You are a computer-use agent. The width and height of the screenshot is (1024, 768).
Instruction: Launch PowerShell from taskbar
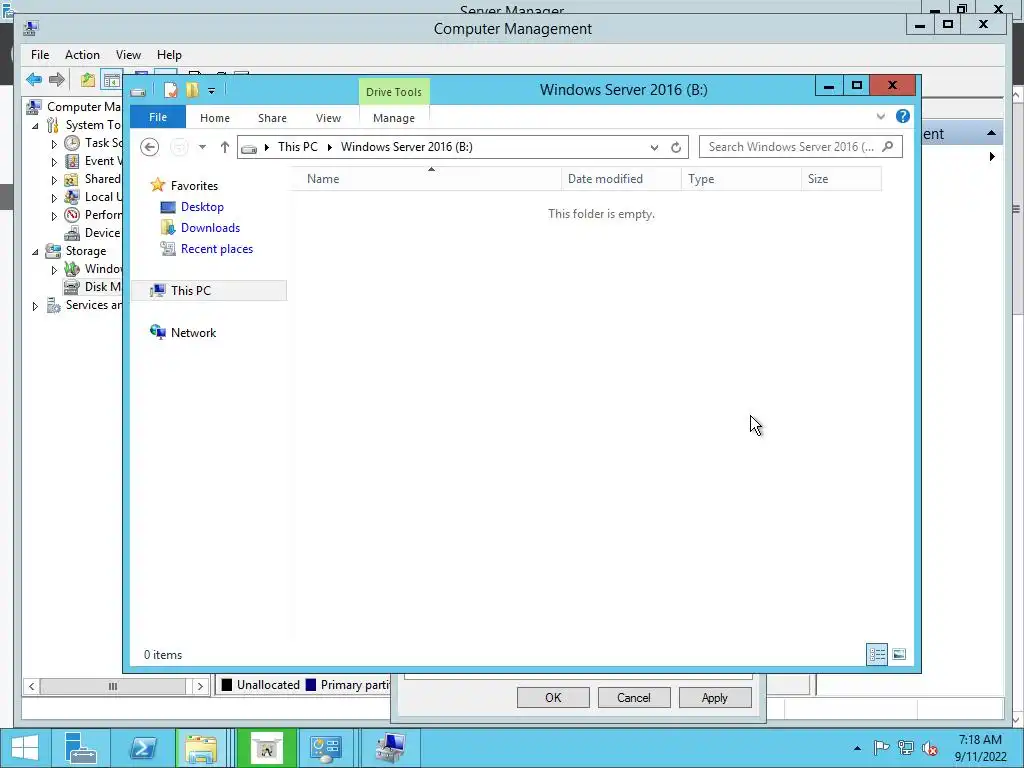tap(142, 748)
